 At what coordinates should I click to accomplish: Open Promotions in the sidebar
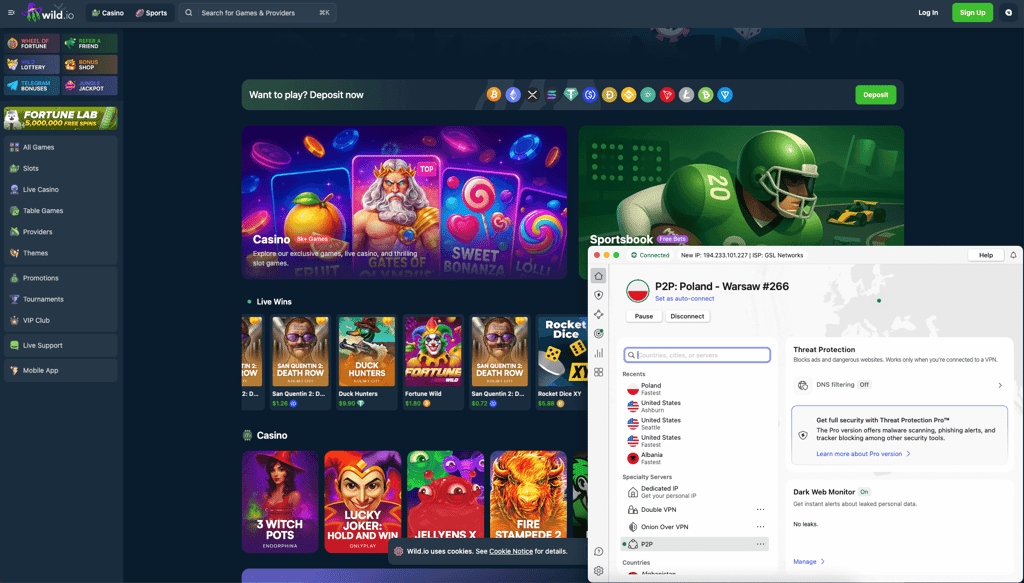click(x=61, y=278)
